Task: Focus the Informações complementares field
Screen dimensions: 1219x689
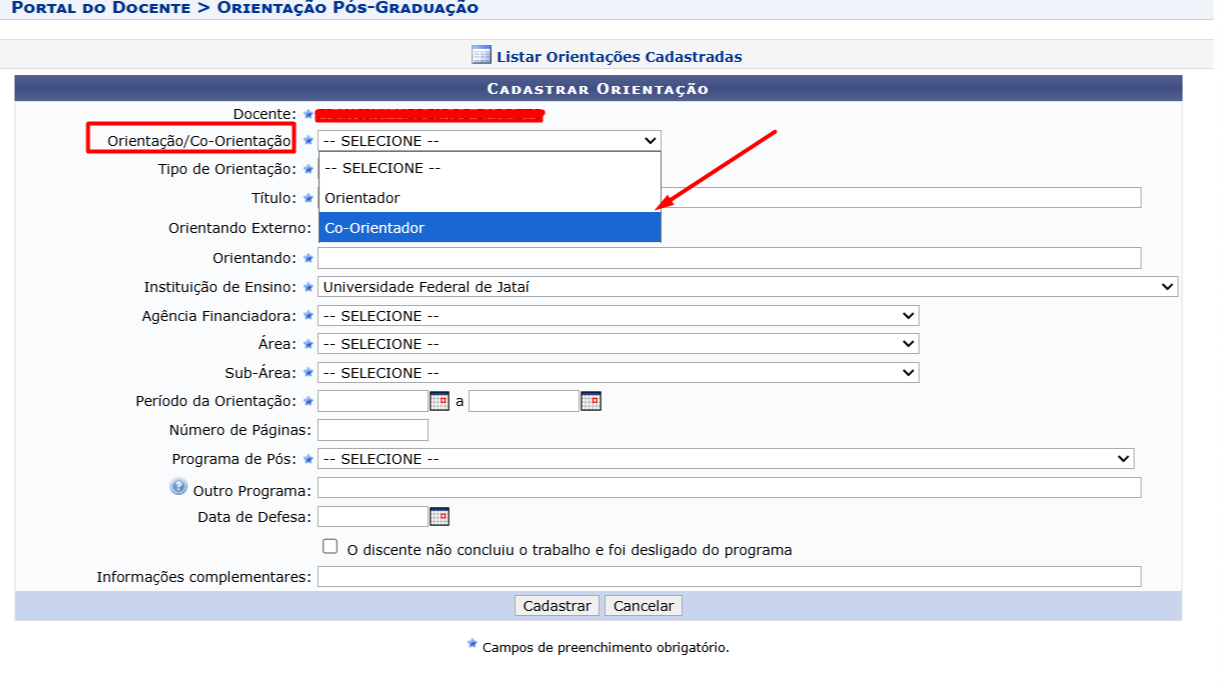Action: coord(729,577)
